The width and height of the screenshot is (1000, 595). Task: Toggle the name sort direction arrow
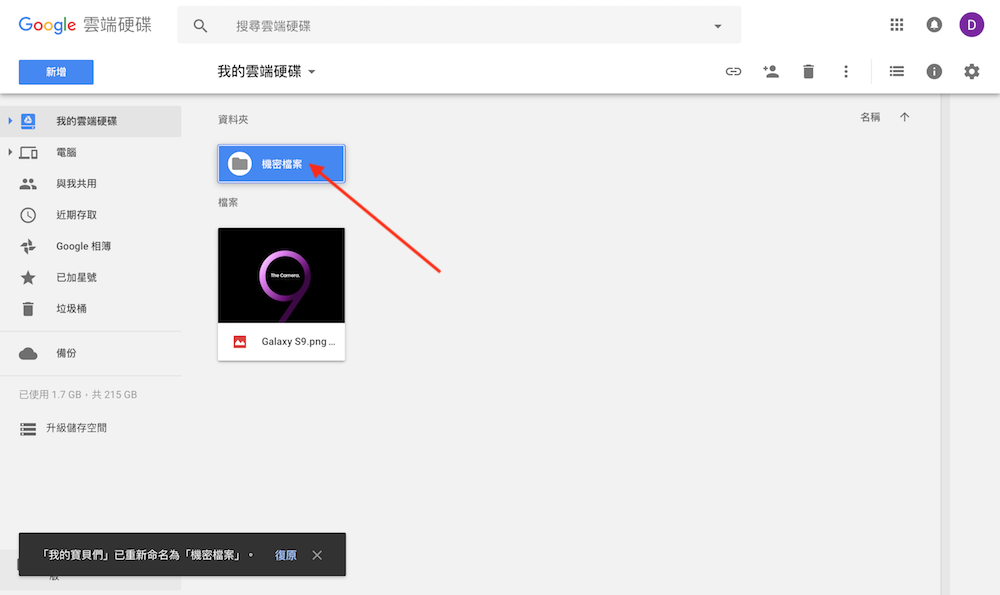904,116
